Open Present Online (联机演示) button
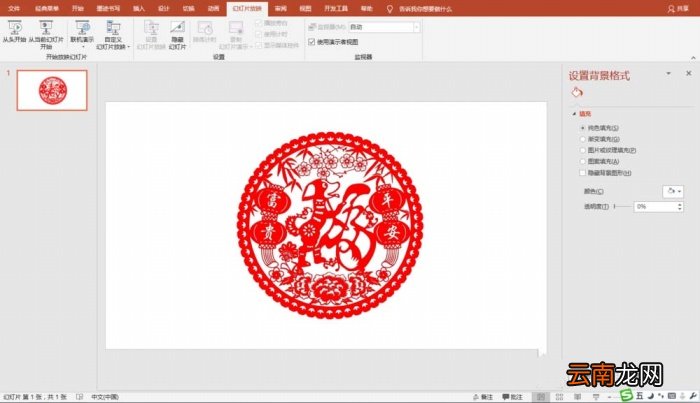 [x=82, y=34]
